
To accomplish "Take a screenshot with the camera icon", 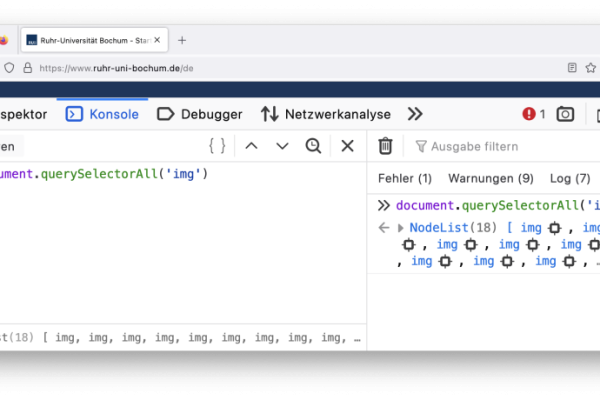I will pyautogui.click(x=565, y=114).
